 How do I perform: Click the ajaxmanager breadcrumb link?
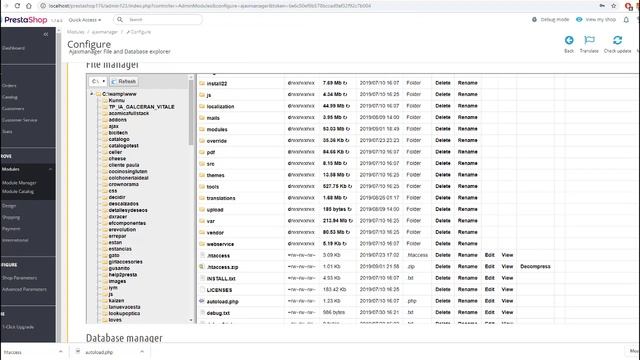pyautogui.click(x=104, y=32)
